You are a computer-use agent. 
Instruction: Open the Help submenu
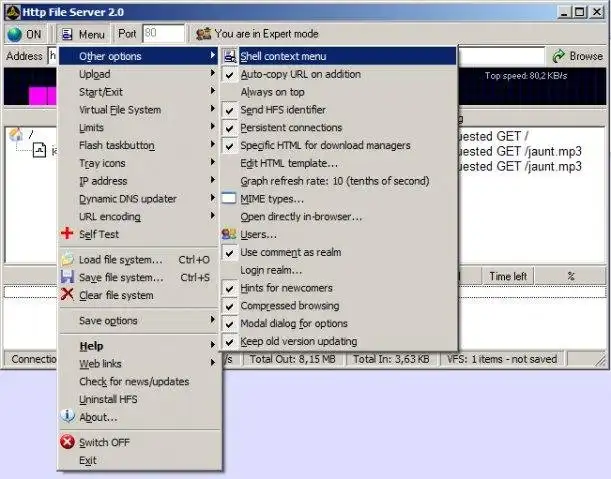[x=139, y=346]
